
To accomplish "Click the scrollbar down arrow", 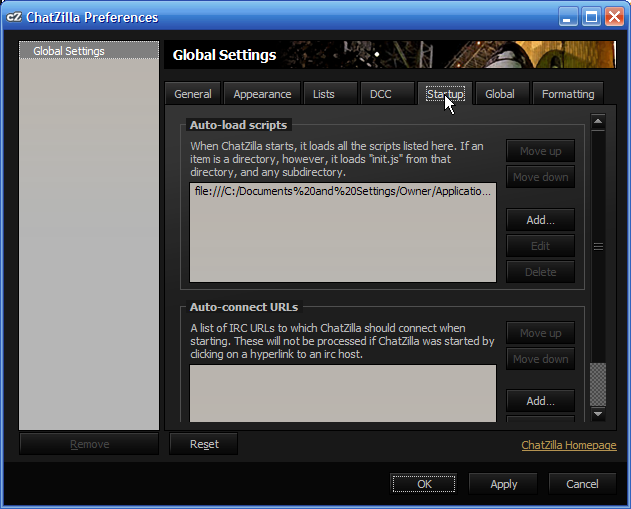I will [598, 414].
